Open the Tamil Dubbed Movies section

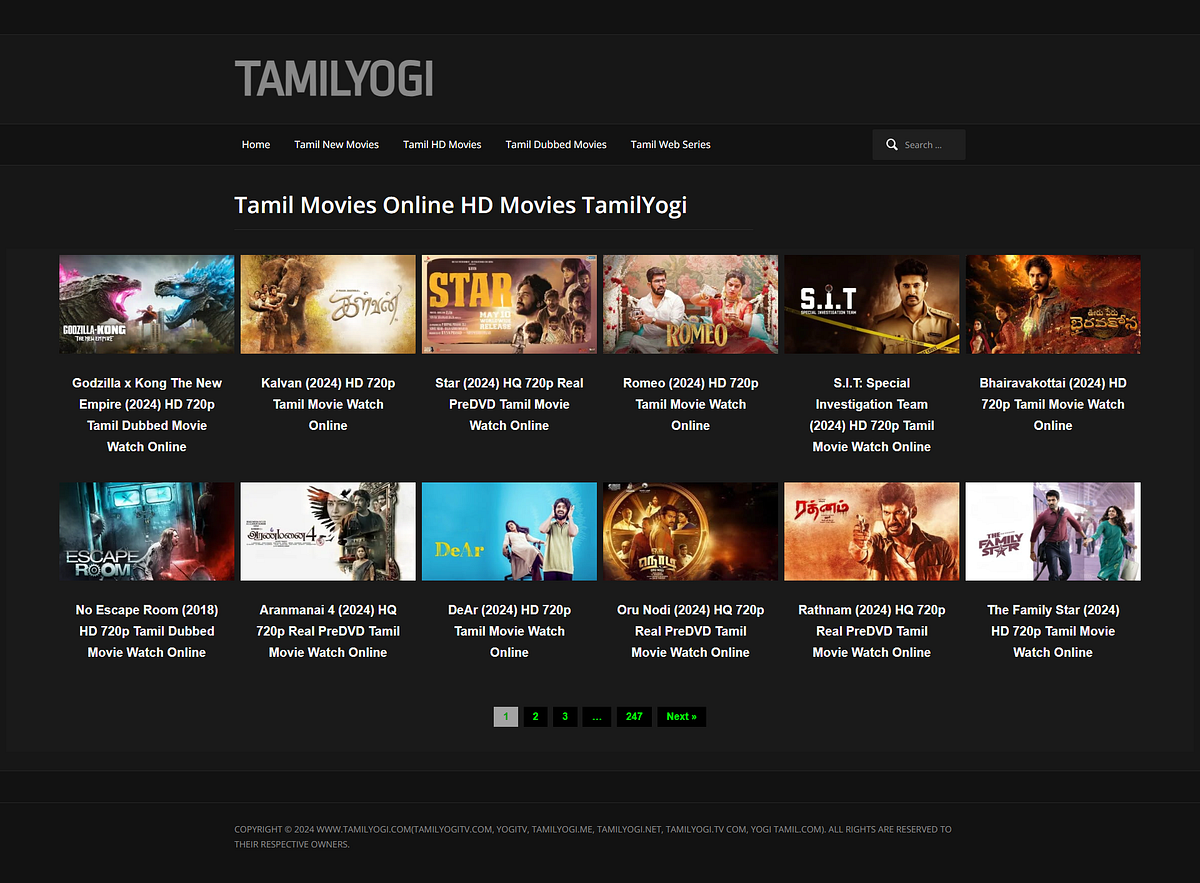(x=555, y=144)
